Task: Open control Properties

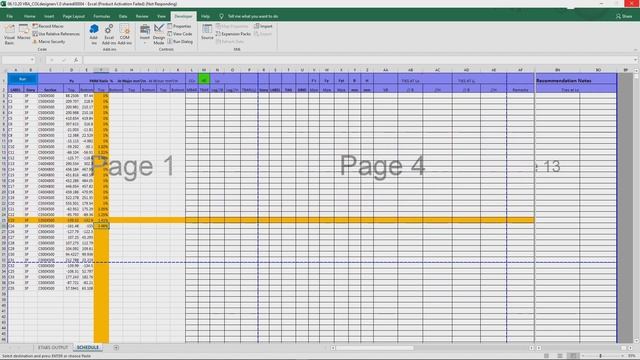Action: tap(179, 26)
